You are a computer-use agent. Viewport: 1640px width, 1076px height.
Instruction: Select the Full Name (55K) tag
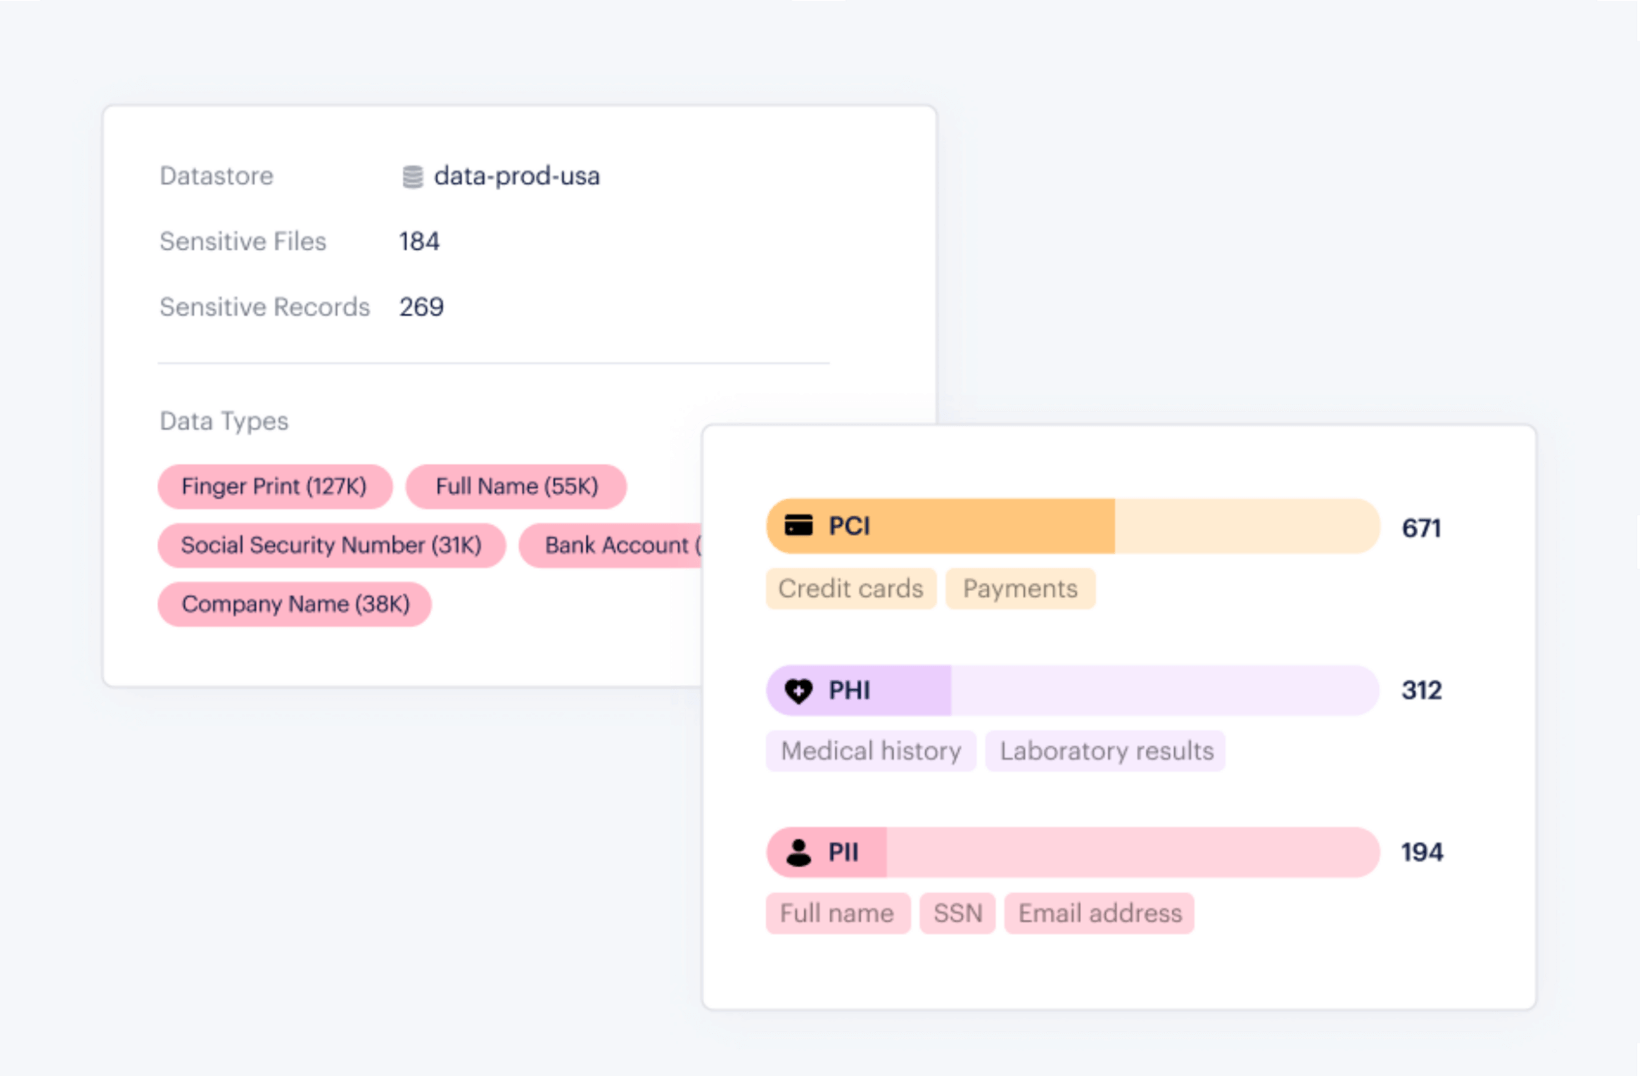coord(516,487)
